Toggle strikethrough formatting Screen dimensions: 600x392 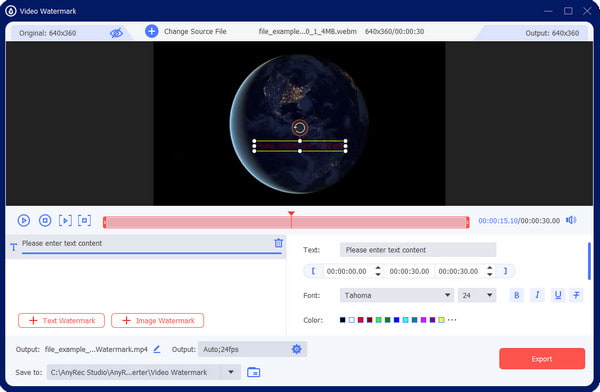coord(576,295)
